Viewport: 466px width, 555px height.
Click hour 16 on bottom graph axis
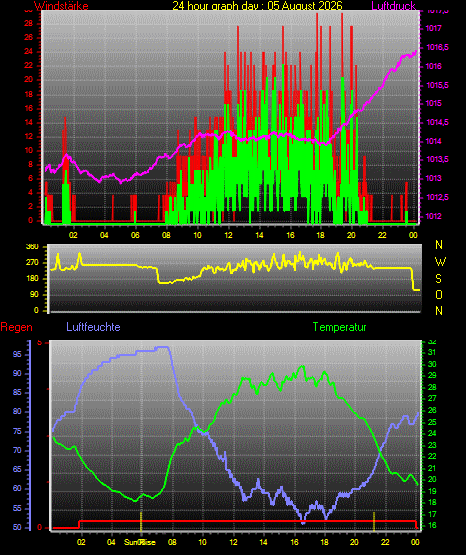tap(294, 542)
